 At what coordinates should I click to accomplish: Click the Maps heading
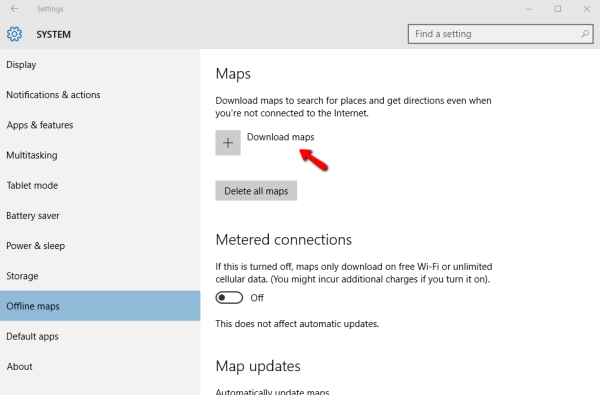(x=233, y=73)
